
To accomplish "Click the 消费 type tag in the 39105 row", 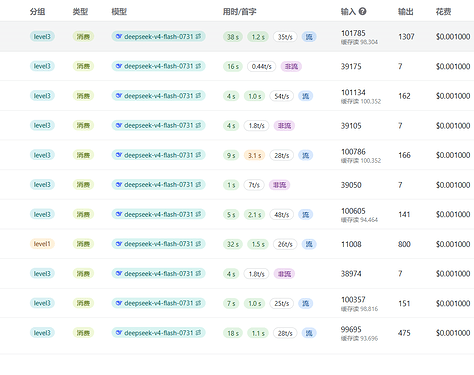I will 83,125.
